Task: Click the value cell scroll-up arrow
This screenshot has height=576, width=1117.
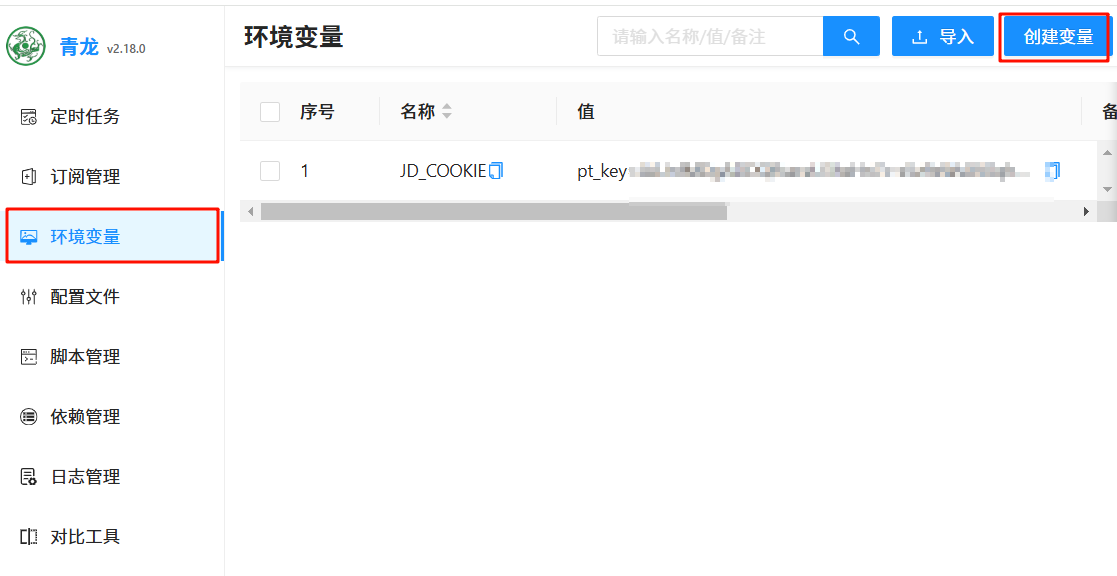Action: point(1107,152)
